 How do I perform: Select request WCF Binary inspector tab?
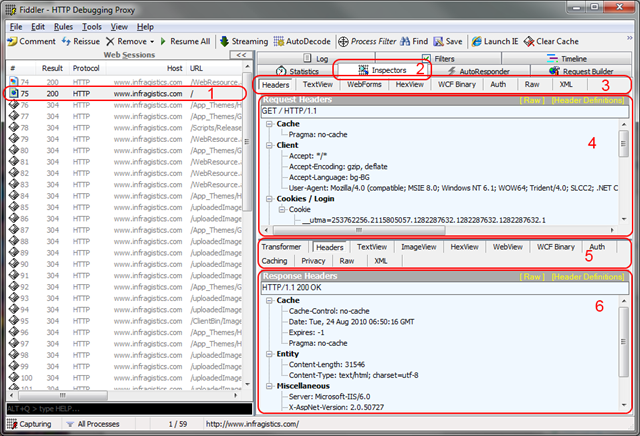point(457,85)
